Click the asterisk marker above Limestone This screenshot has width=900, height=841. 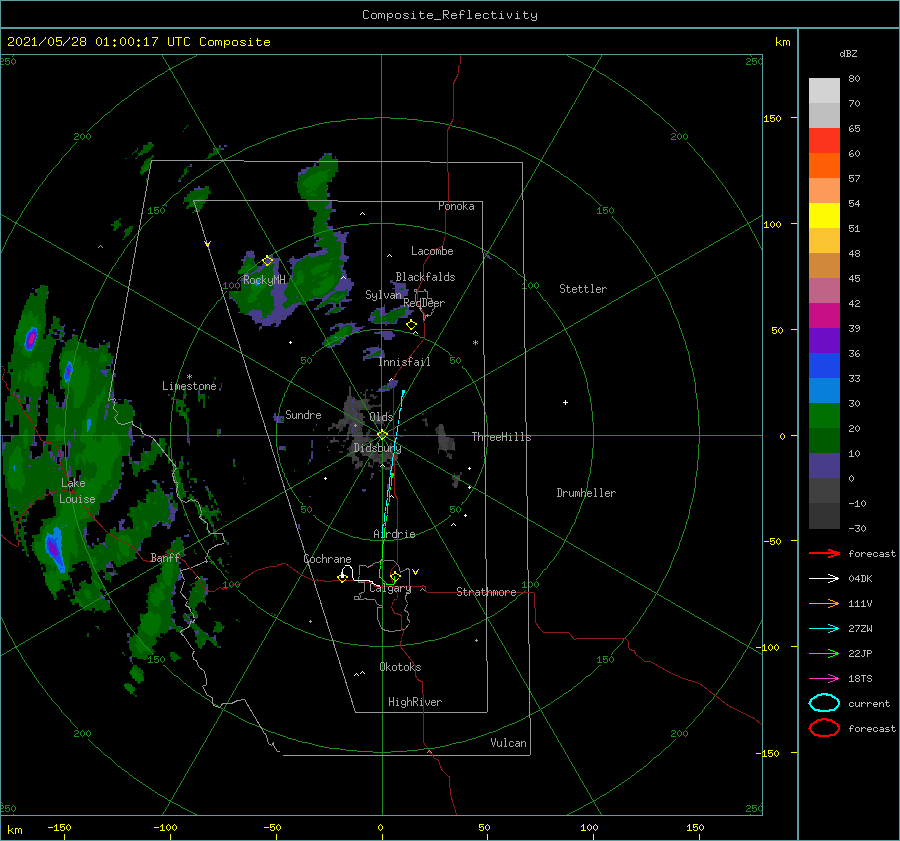click(x=189, y=377)
